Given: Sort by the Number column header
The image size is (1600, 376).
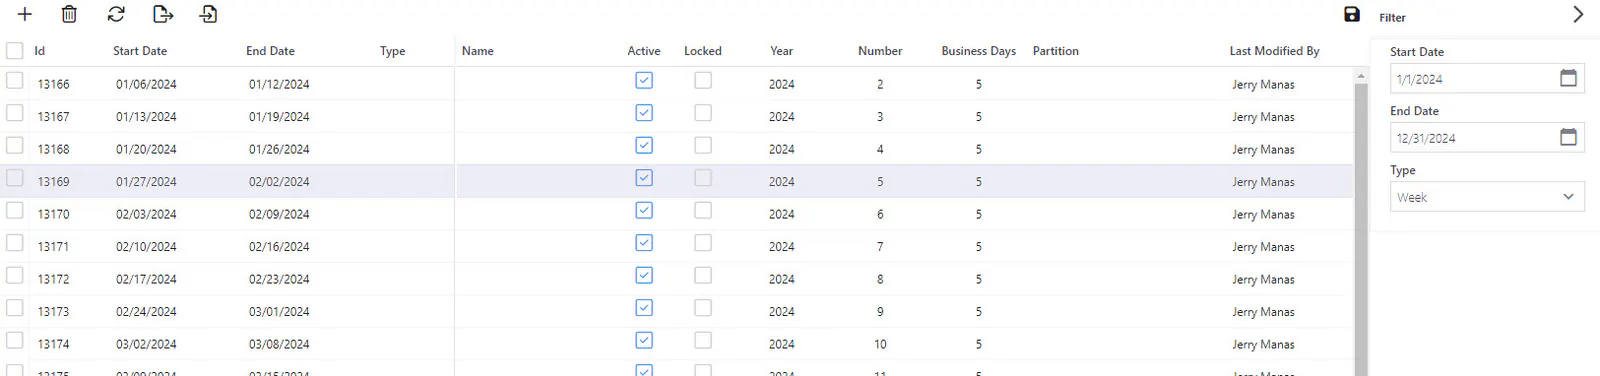Looking at the screenshot, I should (880, 51).
